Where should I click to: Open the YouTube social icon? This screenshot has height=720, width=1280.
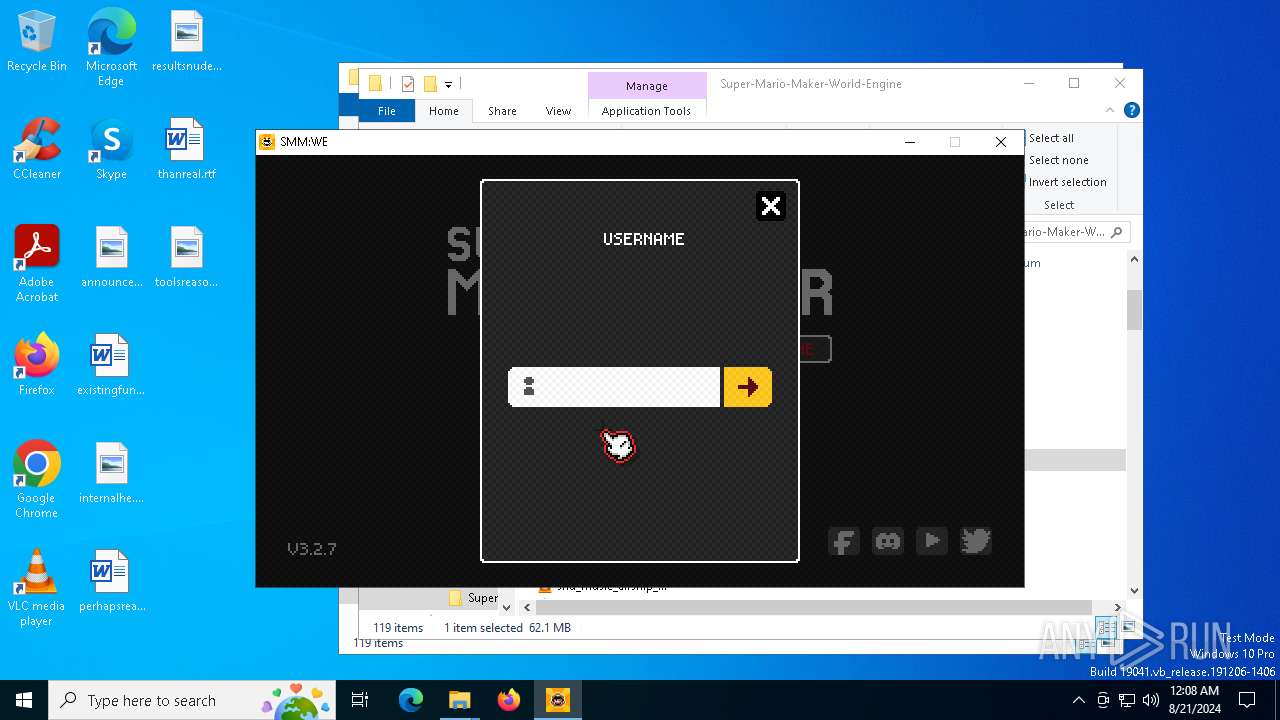point(932,541)
